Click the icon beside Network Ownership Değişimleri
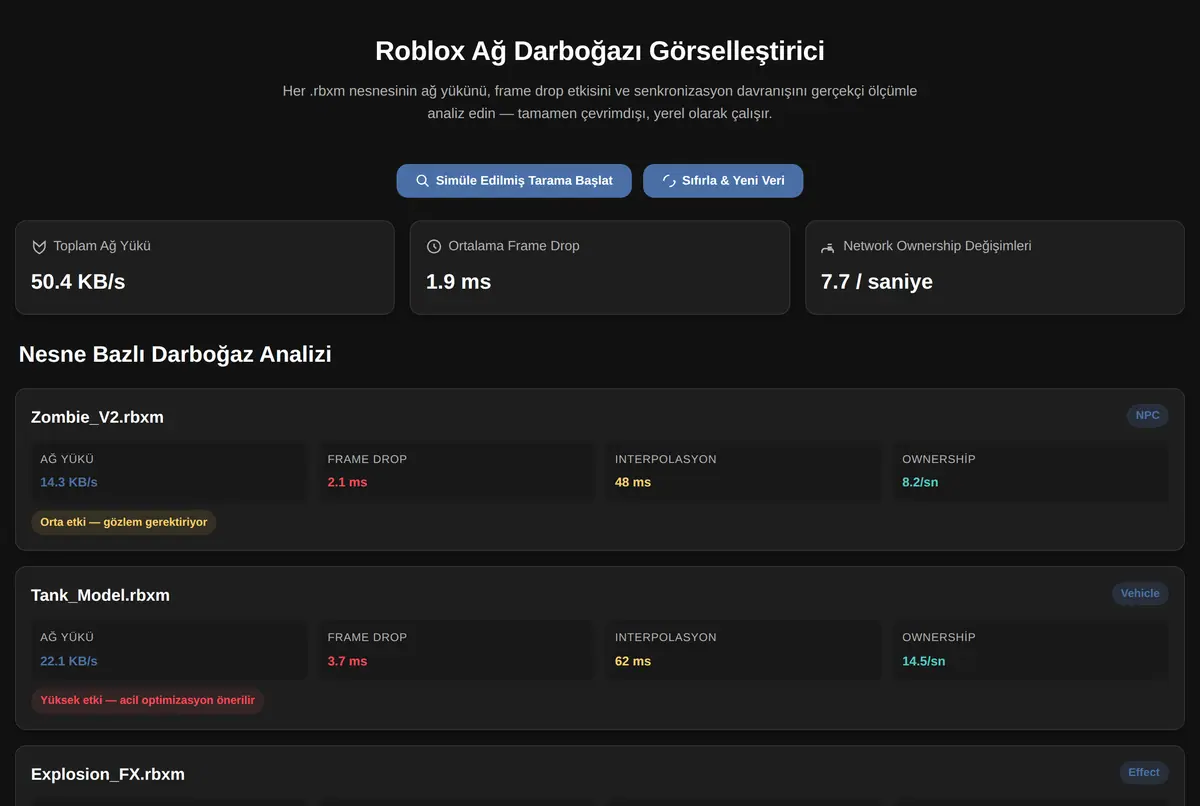 pyautogui.click(x=828, y=246)
